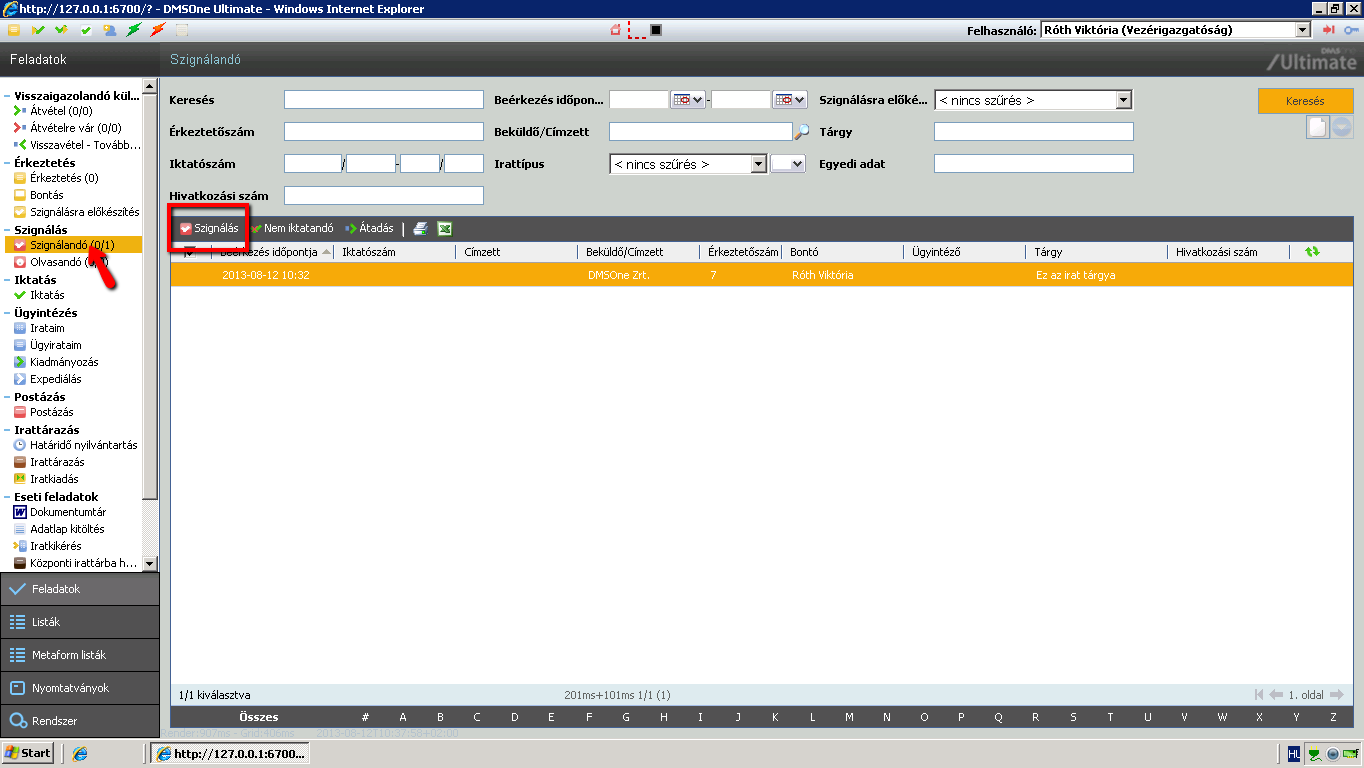Filter list by Összes in alphabet bar

(259, 717)
